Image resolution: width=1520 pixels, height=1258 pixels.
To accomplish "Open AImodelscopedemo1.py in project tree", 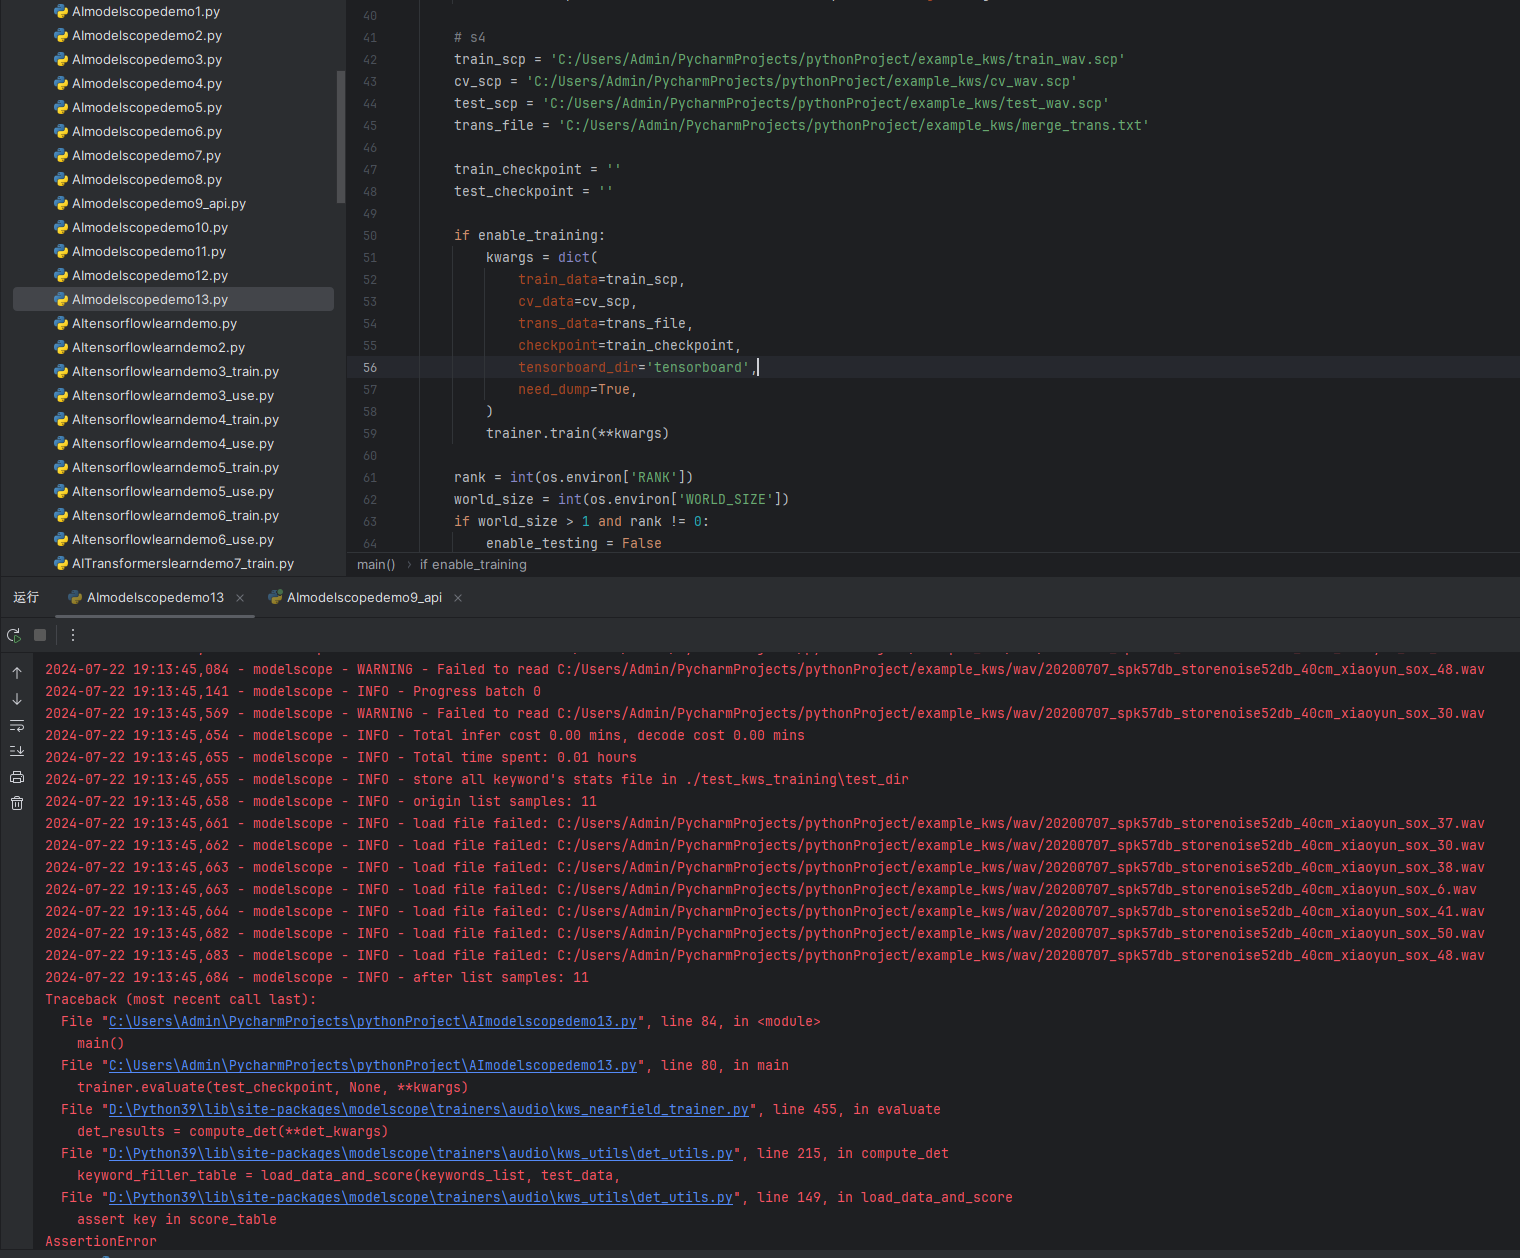I will click(146, 12).
